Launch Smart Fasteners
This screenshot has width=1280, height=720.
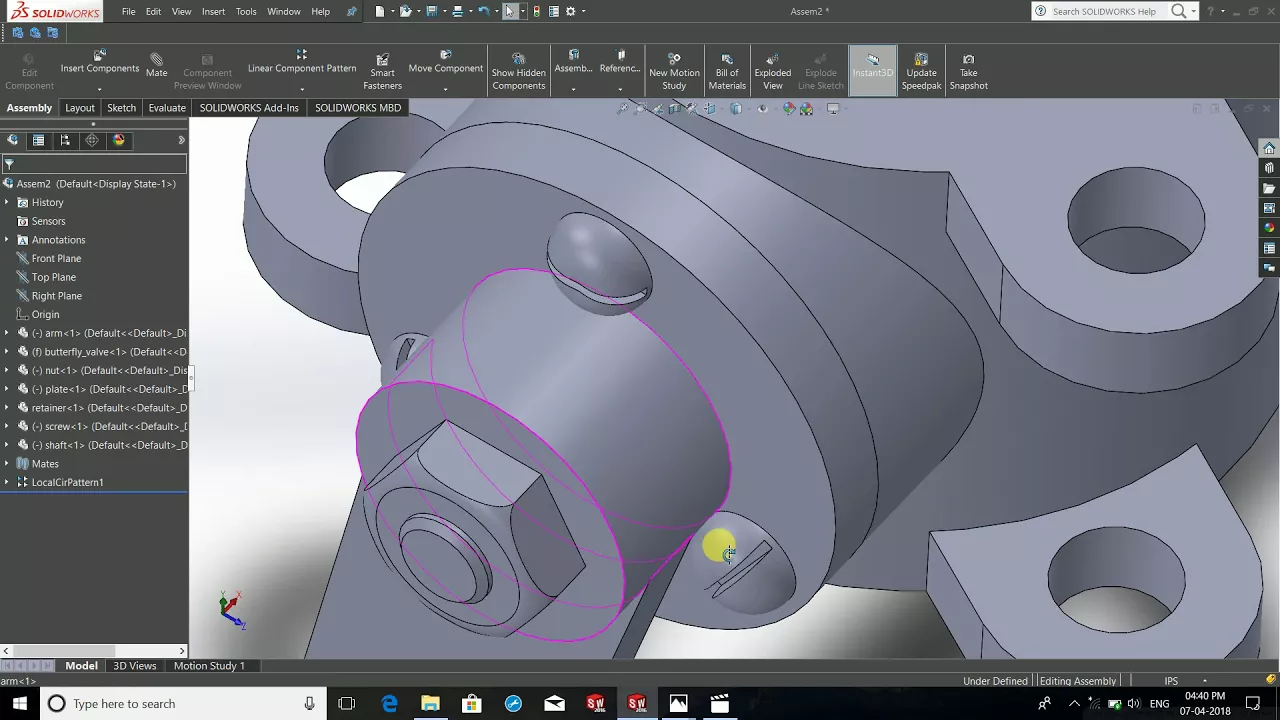tap(382, 72)
